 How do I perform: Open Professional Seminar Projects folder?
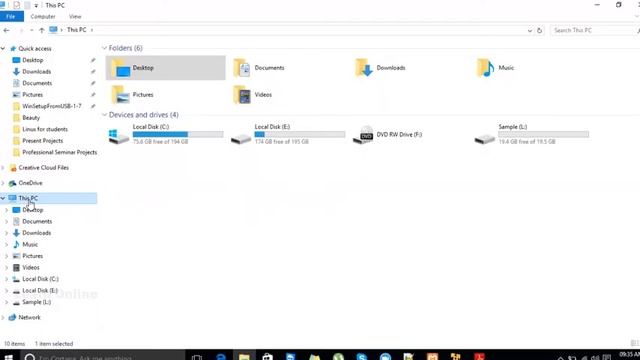[60, 152]
